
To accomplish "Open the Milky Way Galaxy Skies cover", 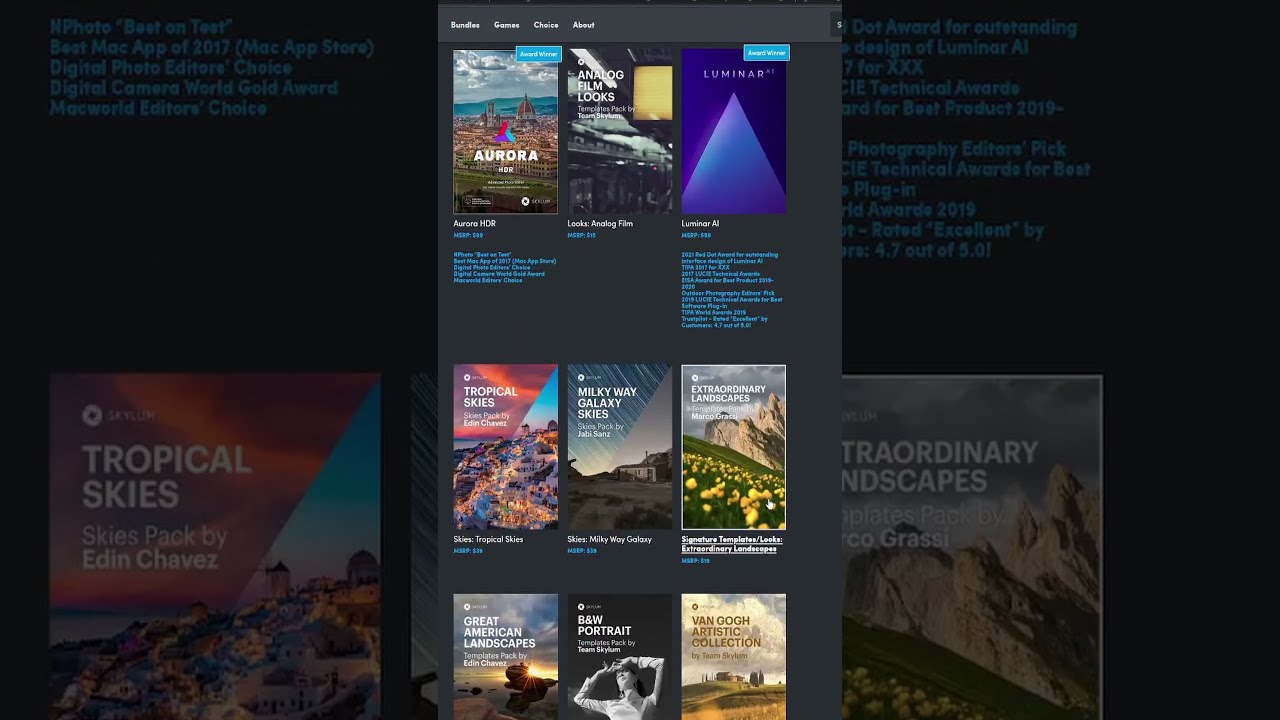I will coord(620,447).
